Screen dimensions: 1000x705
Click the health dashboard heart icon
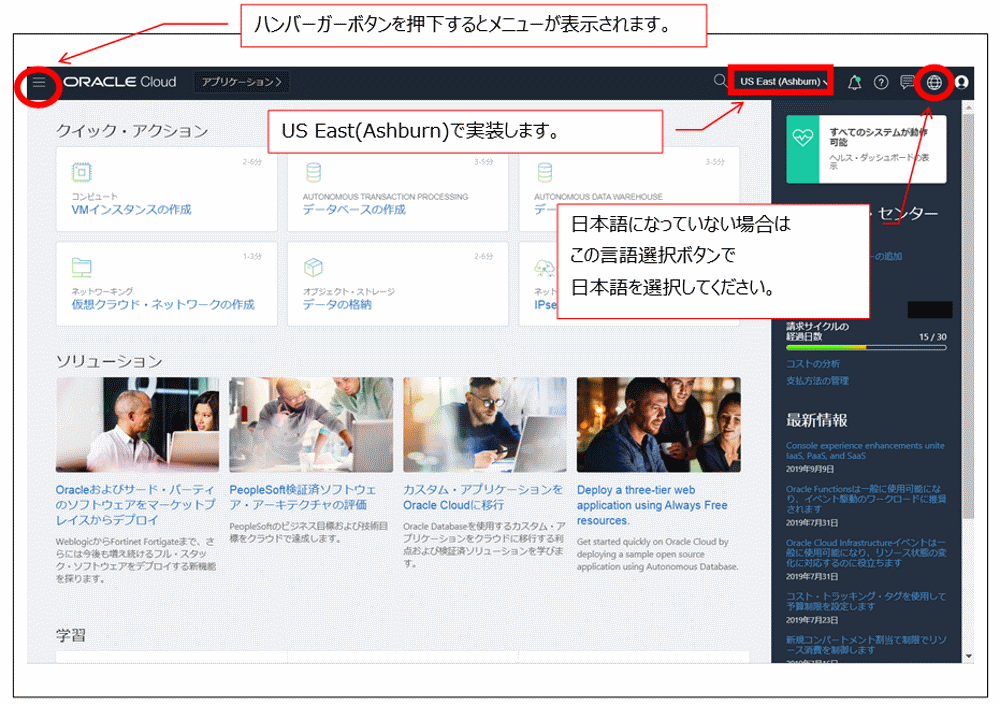tap(802, 137)
